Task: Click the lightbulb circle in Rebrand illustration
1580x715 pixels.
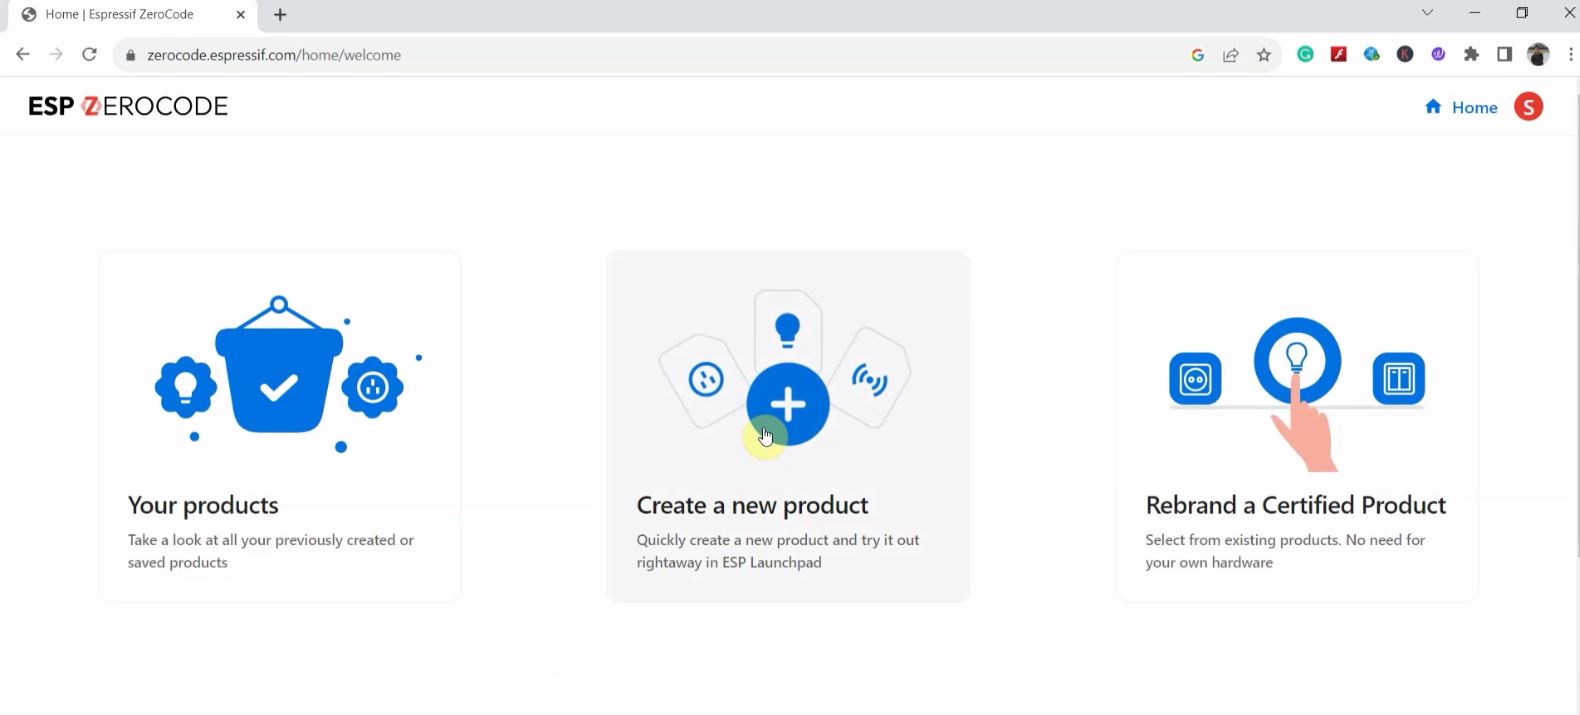Action: (1297, 359)
